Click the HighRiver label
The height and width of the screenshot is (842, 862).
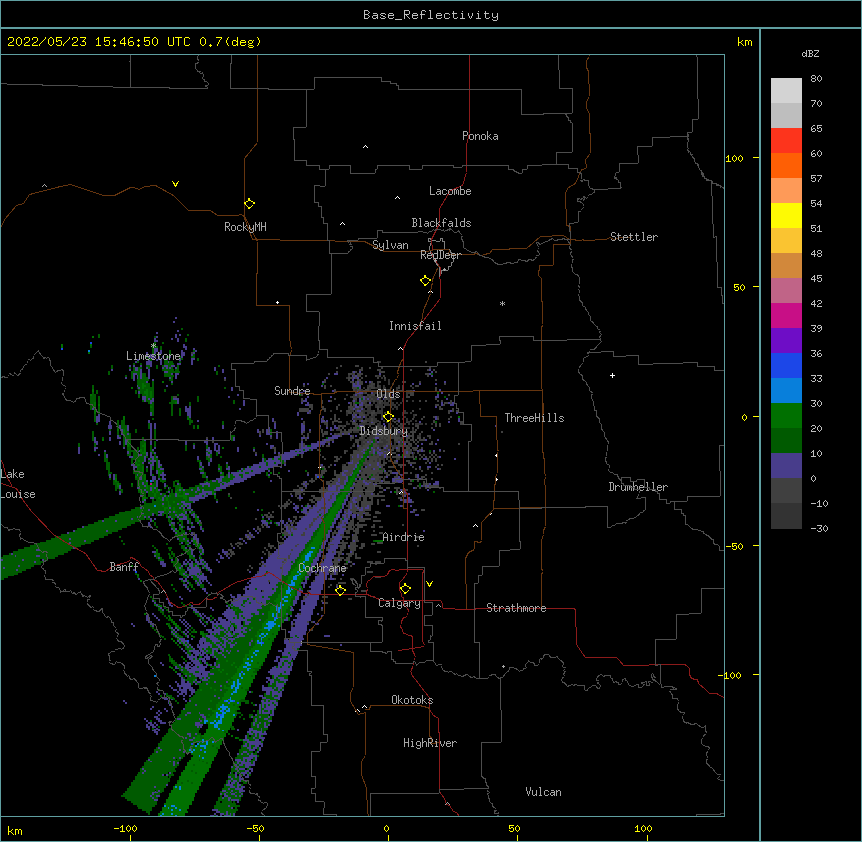pos(430,743)
